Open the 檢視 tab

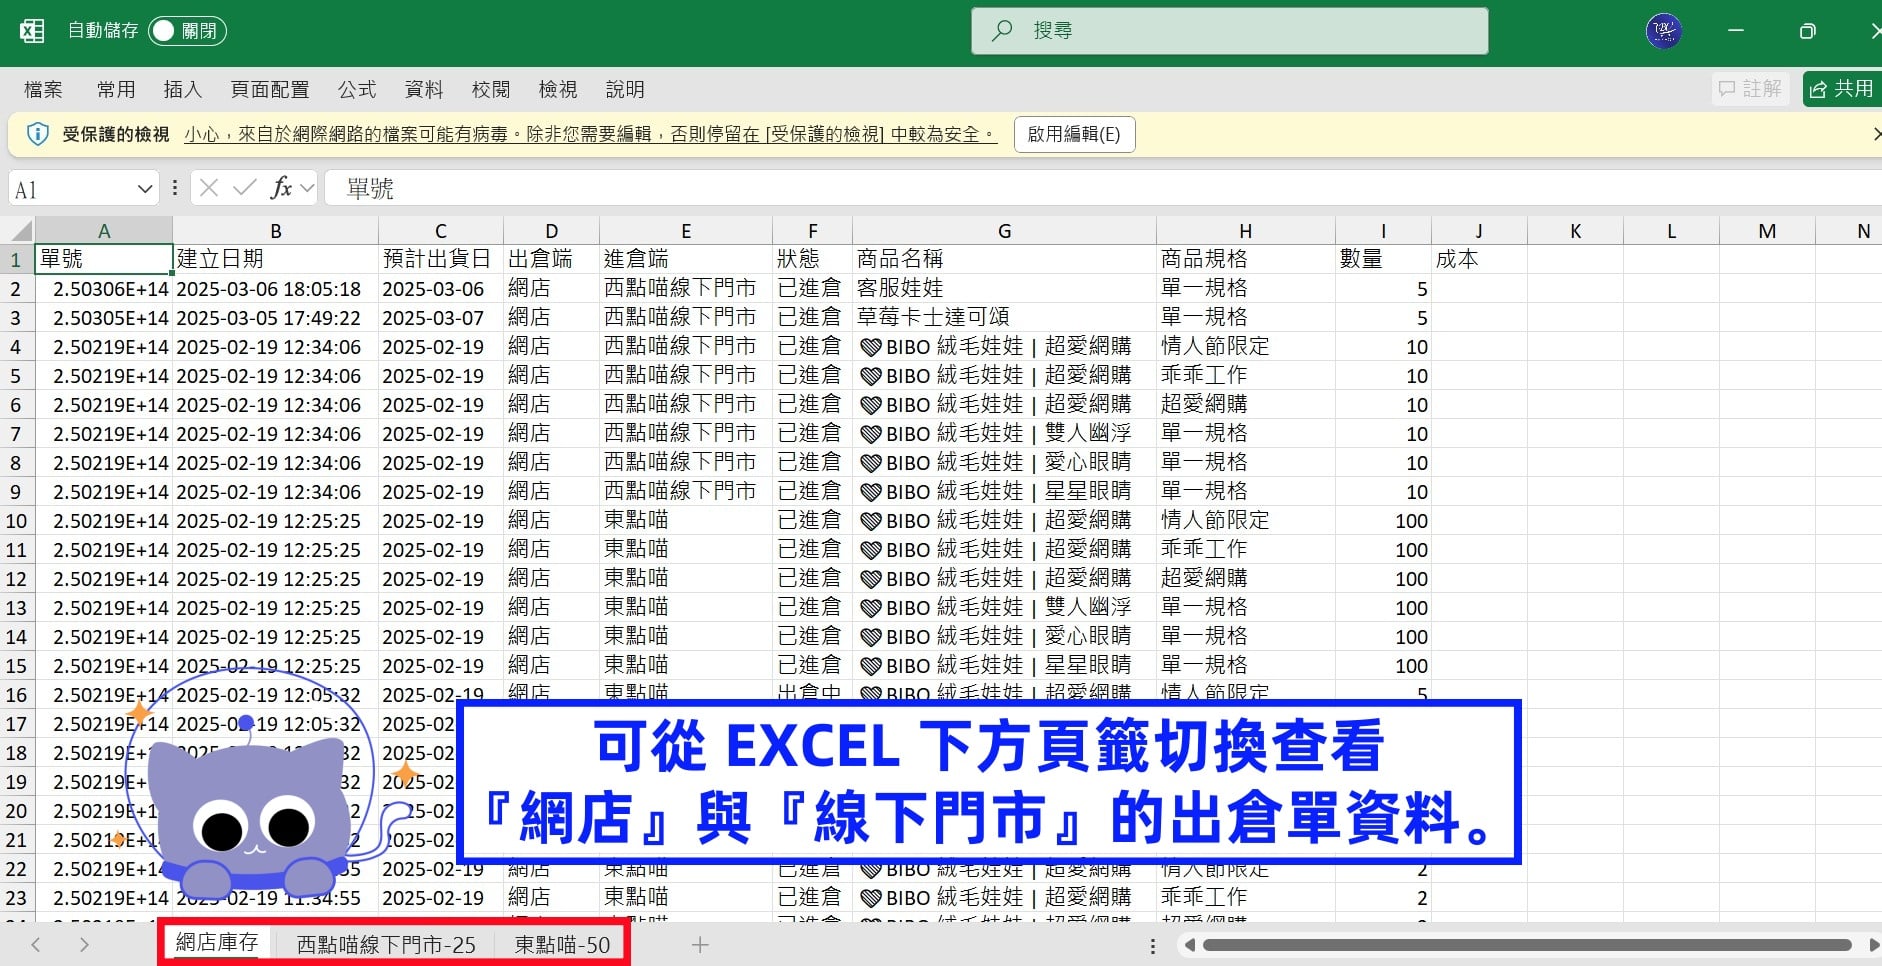[558, 90]
